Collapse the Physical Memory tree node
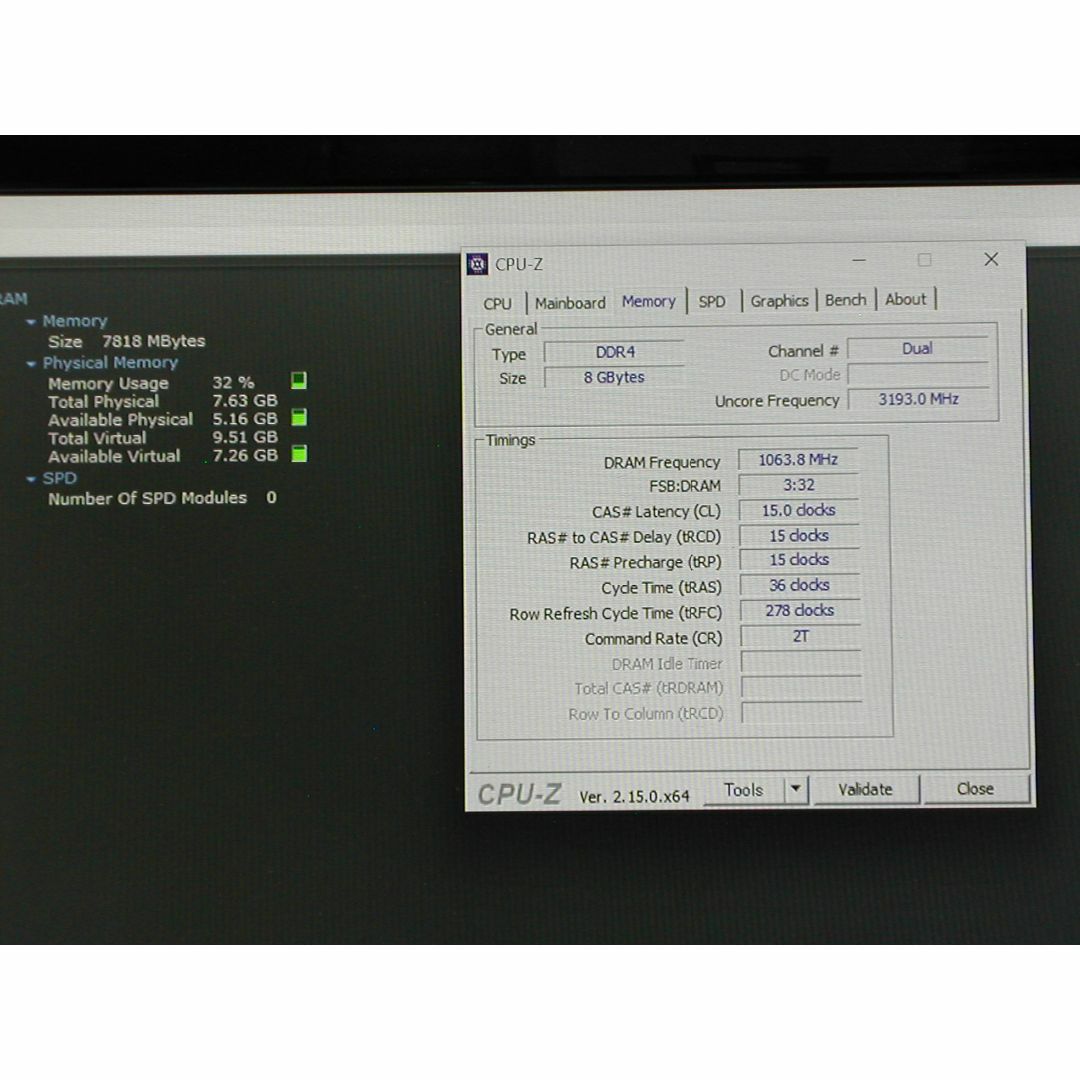Viewport: 1080px width, 1080px height. [x=30, y=364]
